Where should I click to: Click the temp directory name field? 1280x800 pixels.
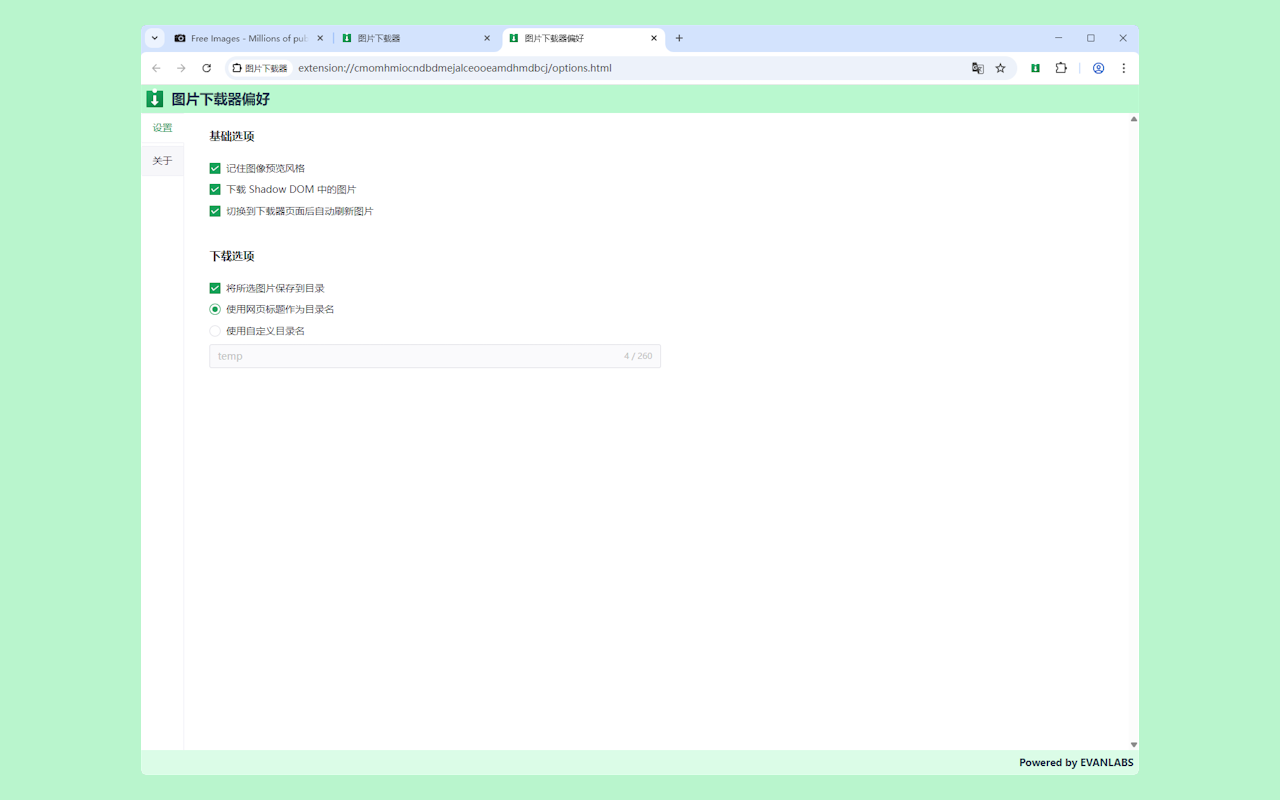coord(435,356)
